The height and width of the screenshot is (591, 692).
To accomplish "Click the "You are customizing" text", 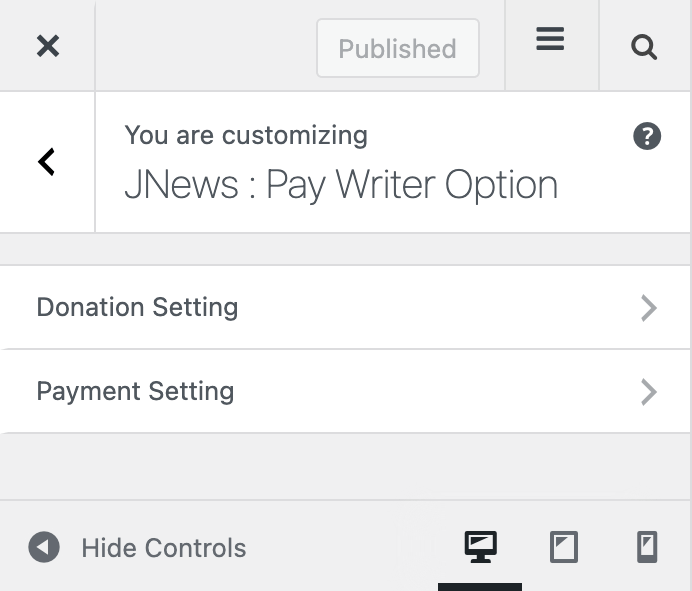I will tap(246, 135).
